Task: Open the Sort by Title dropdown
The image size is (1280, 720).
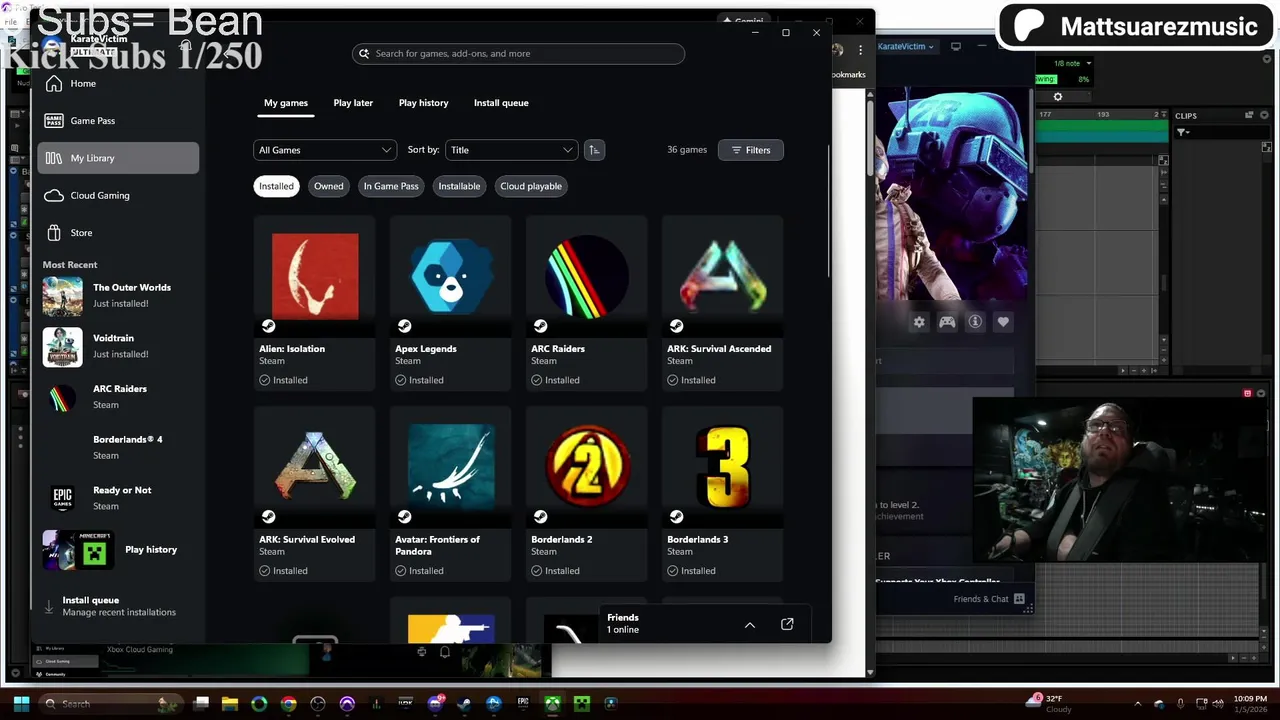Action: tap(511, 150)
